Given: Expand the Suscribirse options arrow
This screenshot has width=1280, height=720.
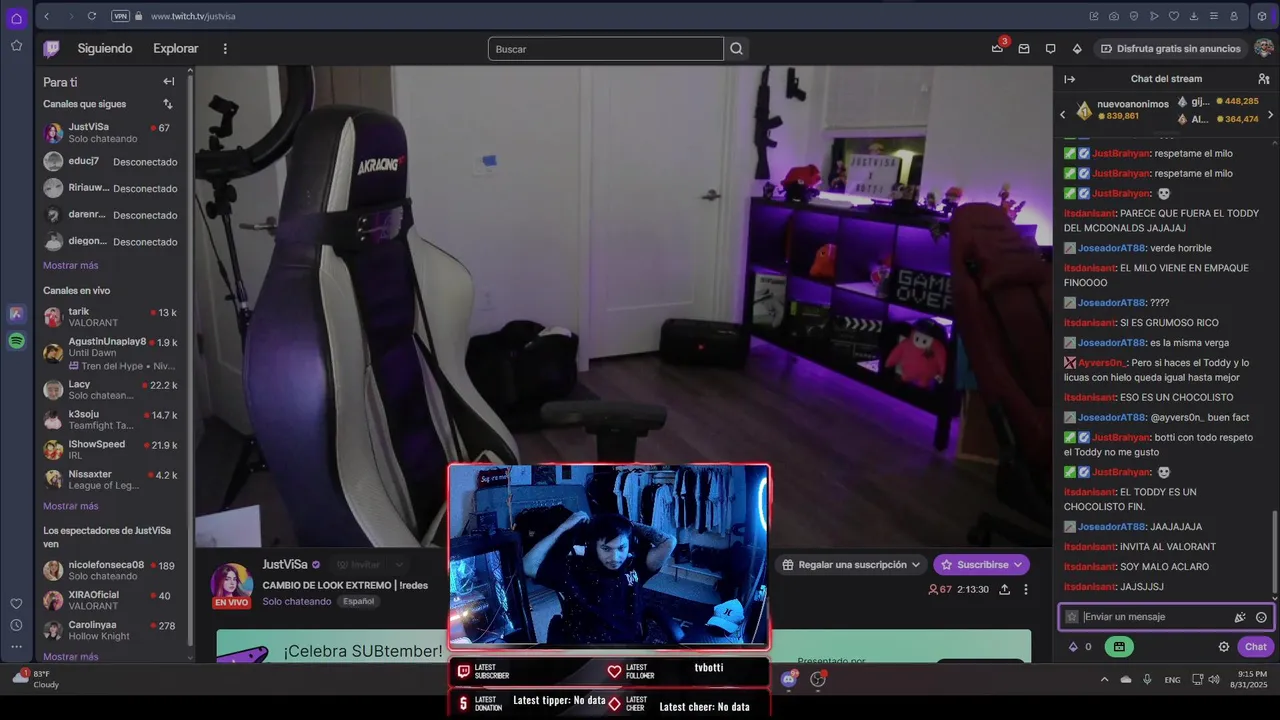Looking at the screenshot, I should pyautogui.click(x=1018, y=565).
